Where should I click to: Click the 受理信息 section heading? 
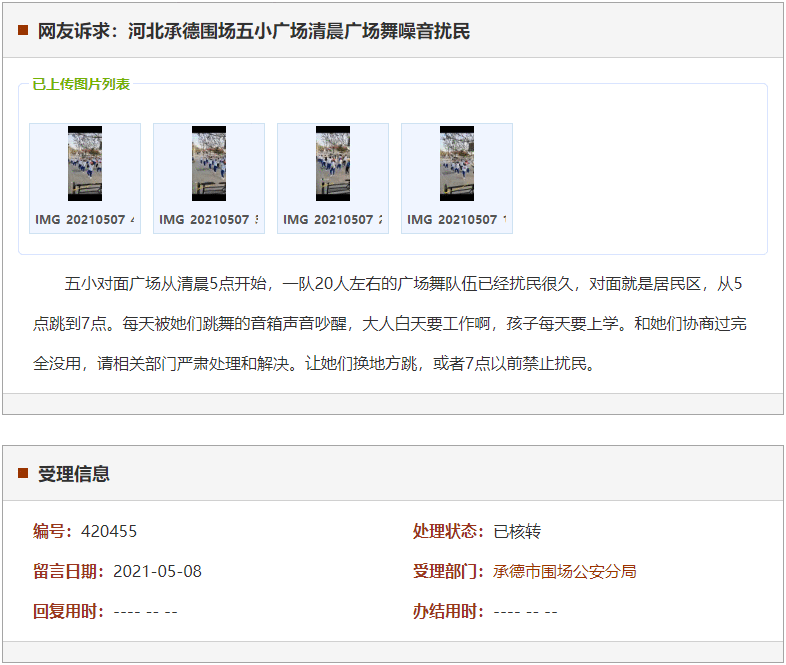(x=74, y=474)
